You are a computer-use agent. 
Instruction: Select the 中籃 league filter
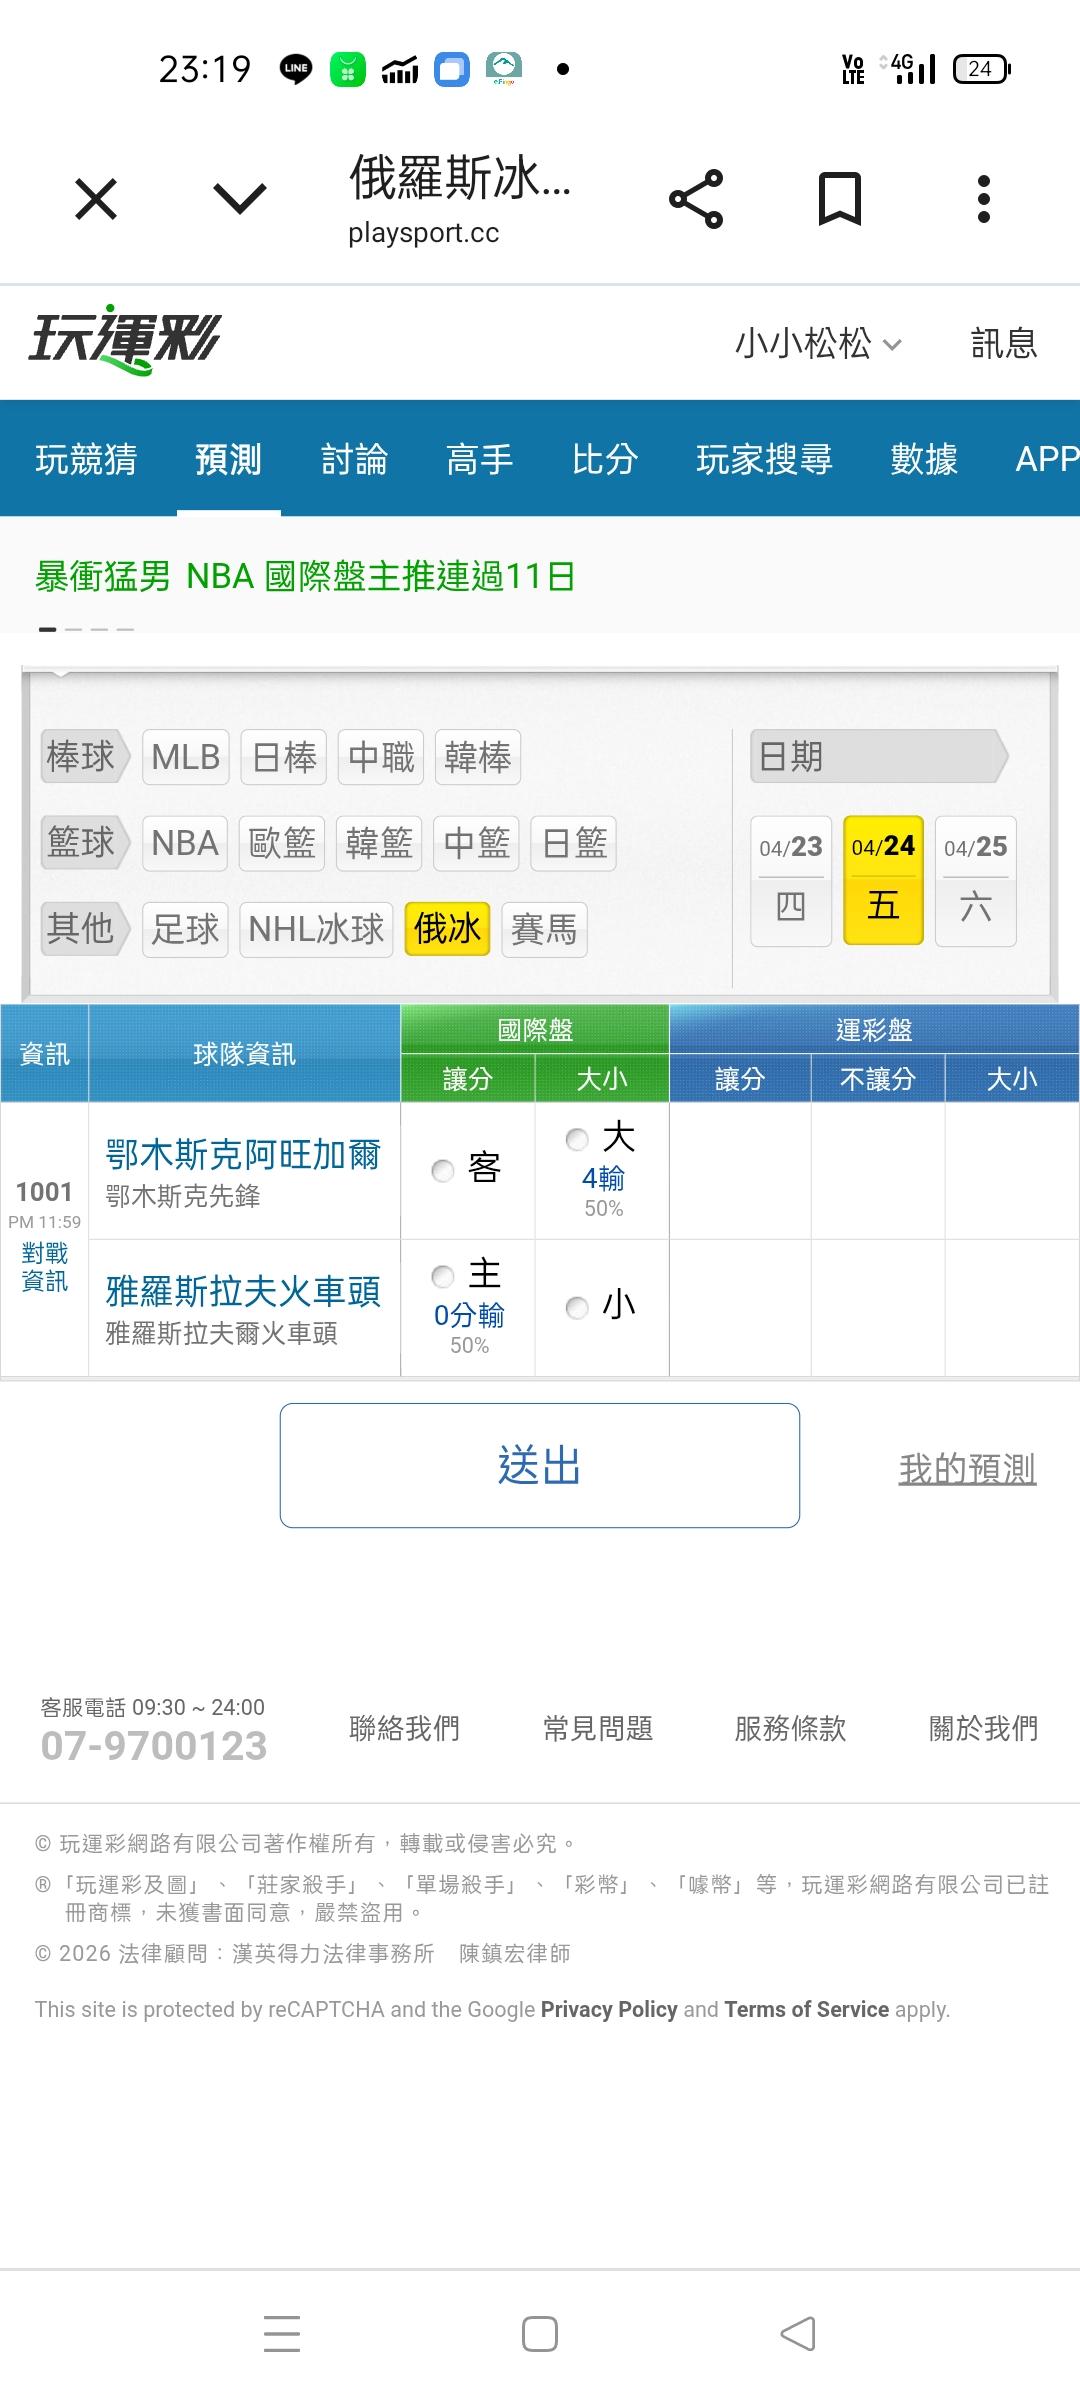476,843
